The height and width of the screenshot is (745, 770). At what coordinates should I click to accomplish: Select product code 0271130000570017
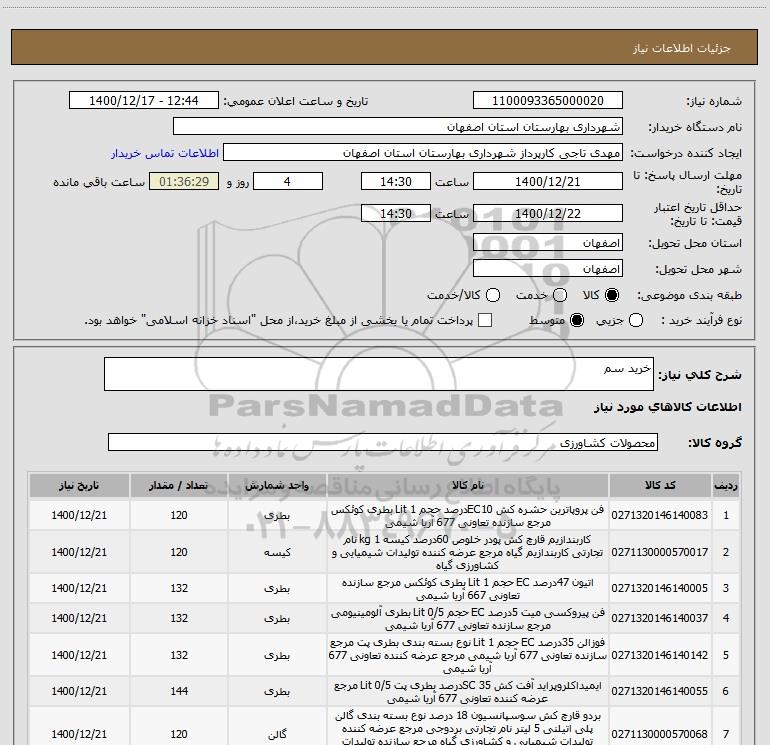coord(660,552)
